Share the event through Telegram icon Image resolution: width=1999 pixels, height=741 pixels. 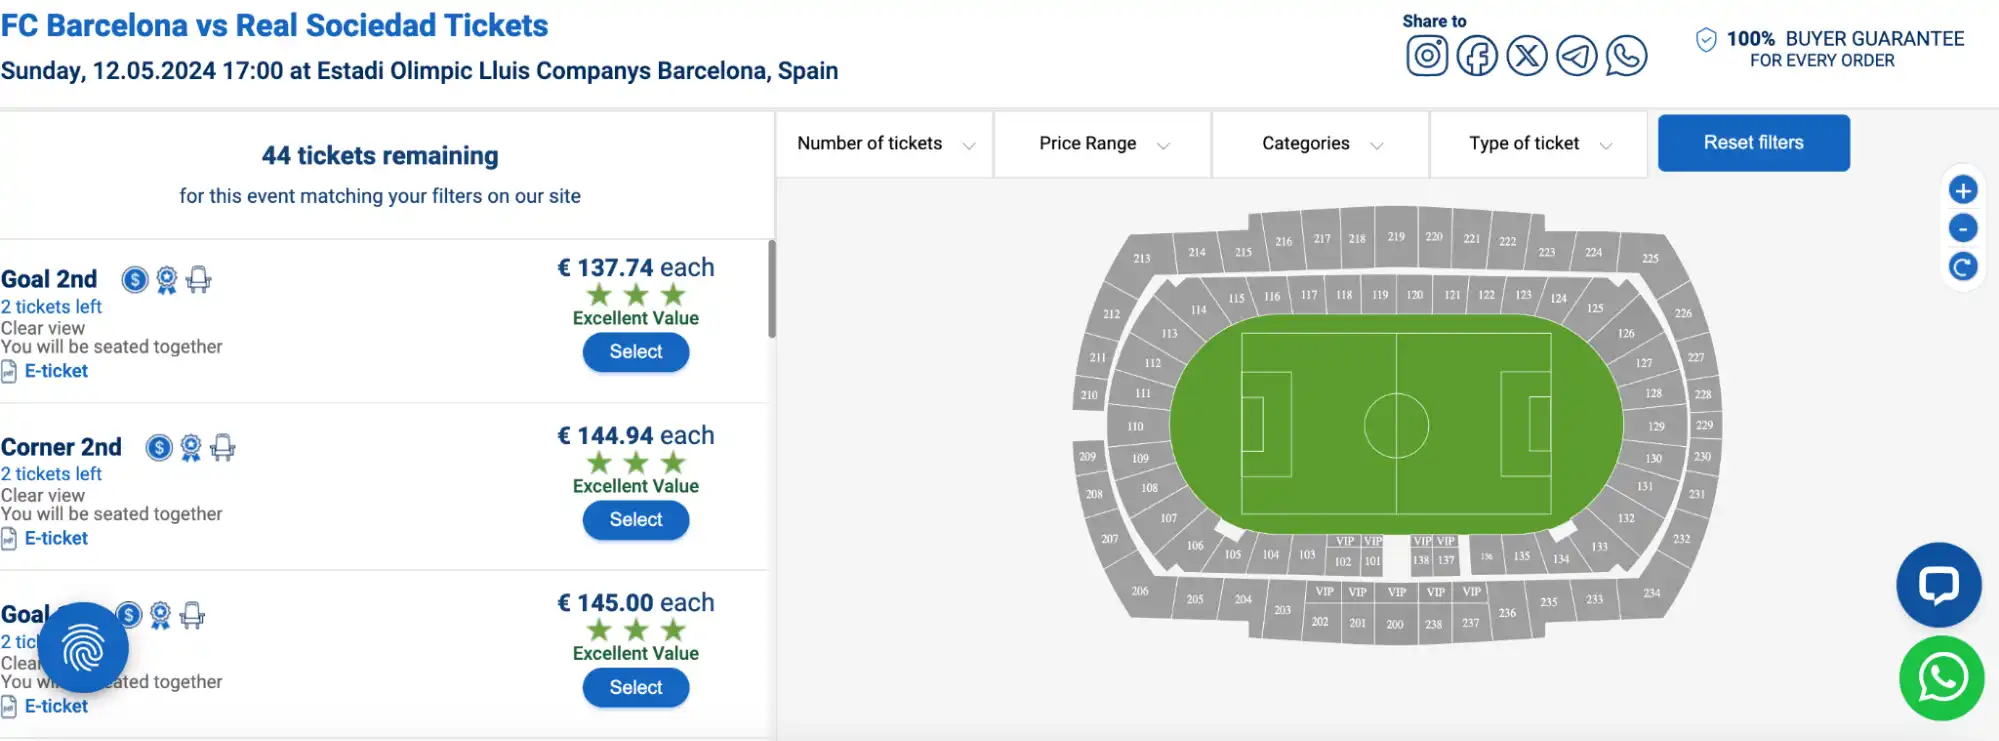click(x=1575, y=56)
